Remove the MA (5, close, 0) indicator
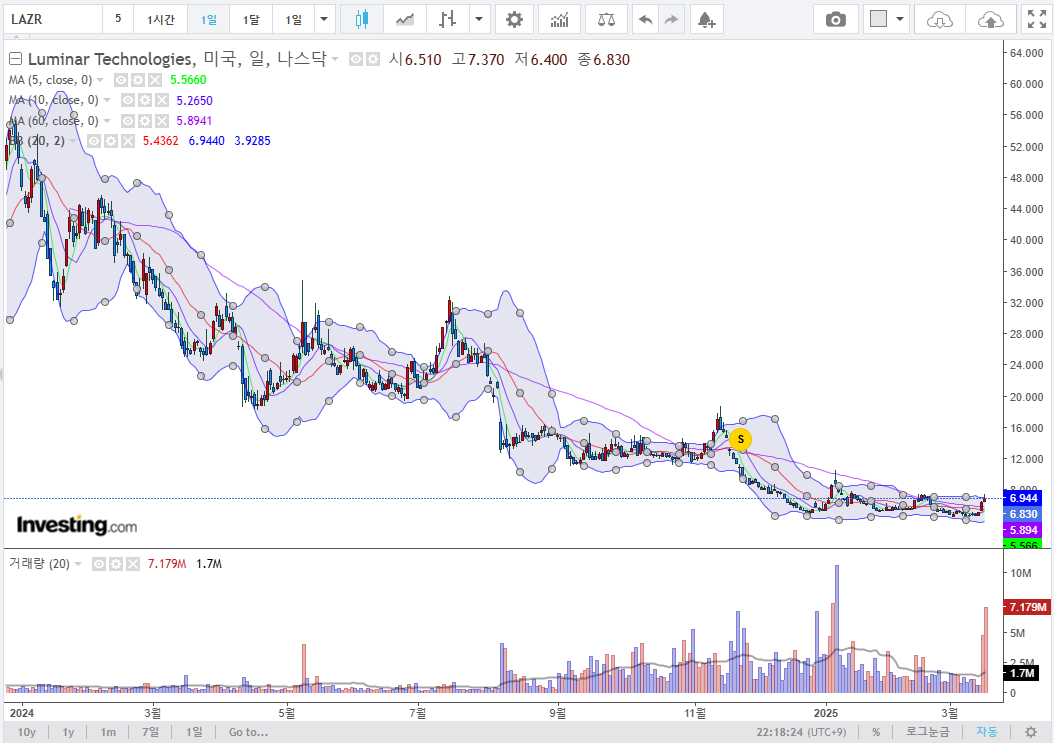The height and width of the screenshot is (743, 1054). 155,80
